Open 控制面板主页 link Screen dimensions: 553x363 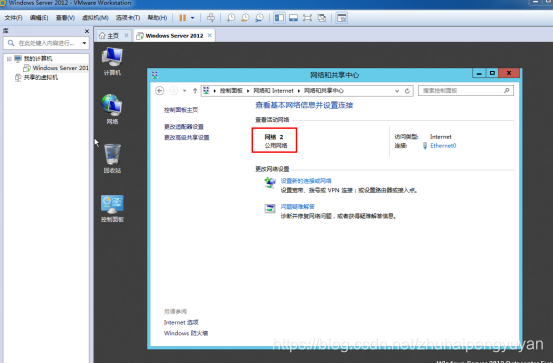pos(181,110)
